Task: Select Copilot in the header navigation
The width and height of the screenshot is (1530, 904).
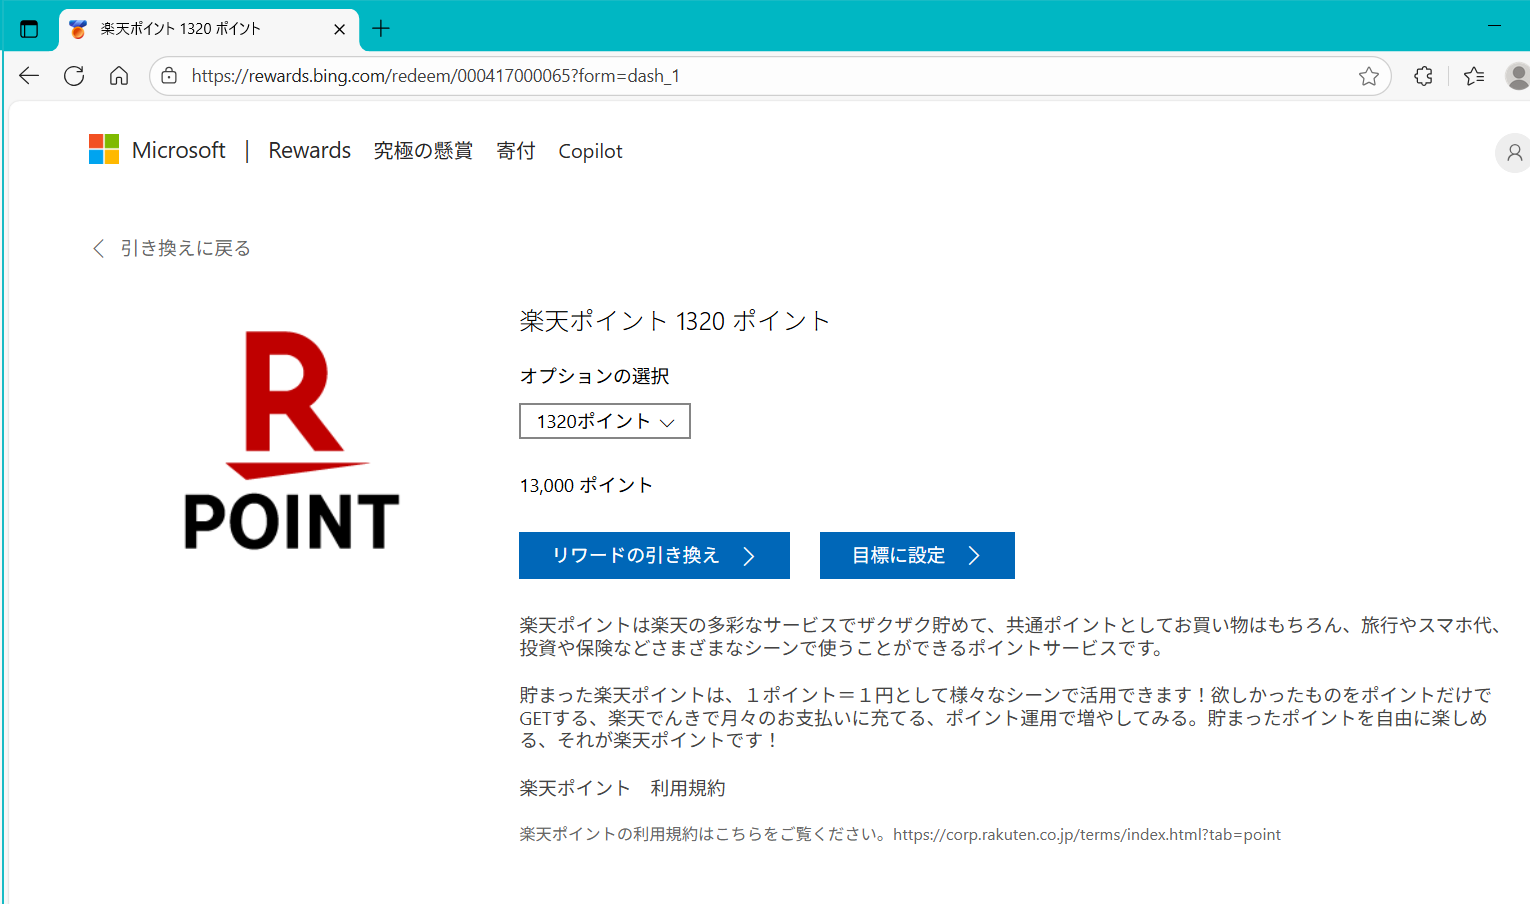Action: pos(590,151)
